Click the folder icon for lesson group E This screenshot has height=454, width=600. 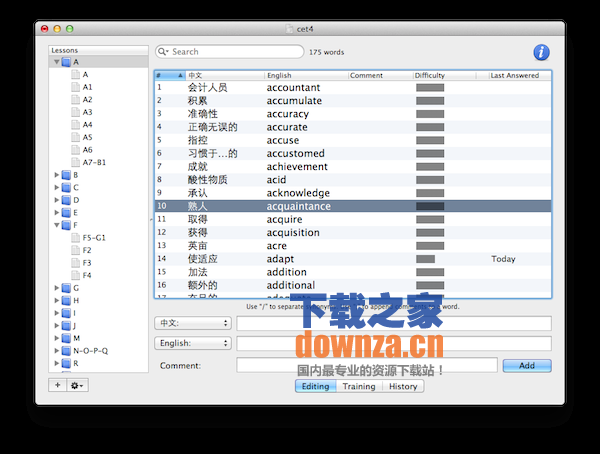pyautogui.click(x=66, y=213)
